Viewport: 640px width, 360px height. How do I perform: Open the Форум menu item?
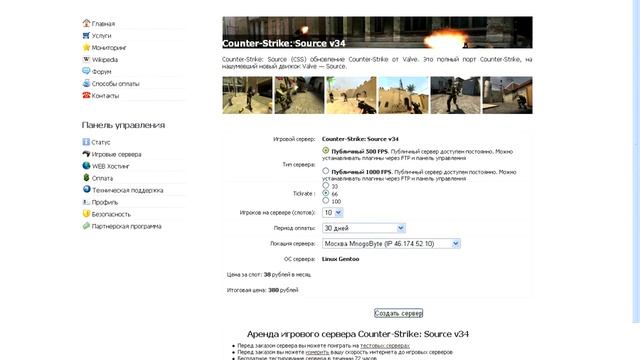[101, 72]
